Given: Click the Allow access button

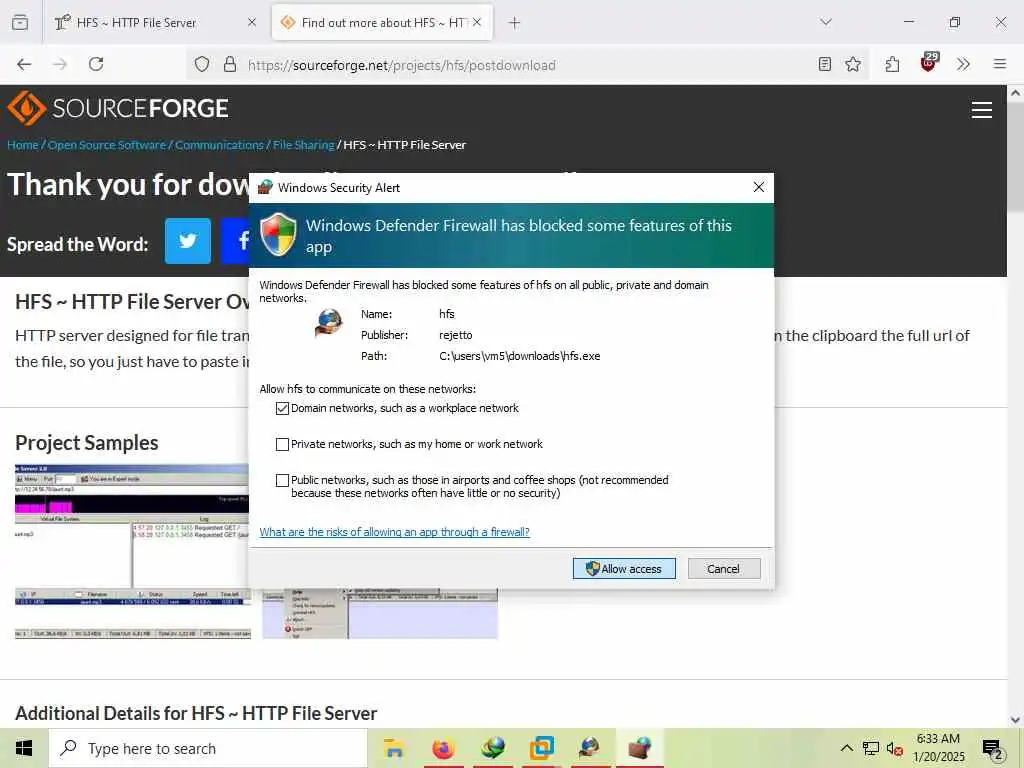Looking at the screenshot, I should 624,569.
